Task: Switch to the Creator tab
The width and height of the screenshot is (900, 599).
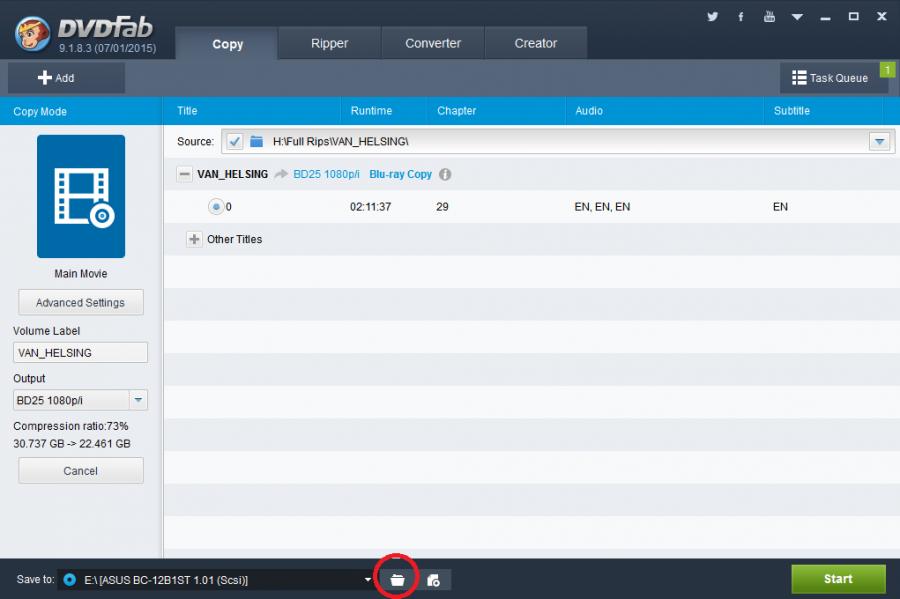Action: (536, 43)
